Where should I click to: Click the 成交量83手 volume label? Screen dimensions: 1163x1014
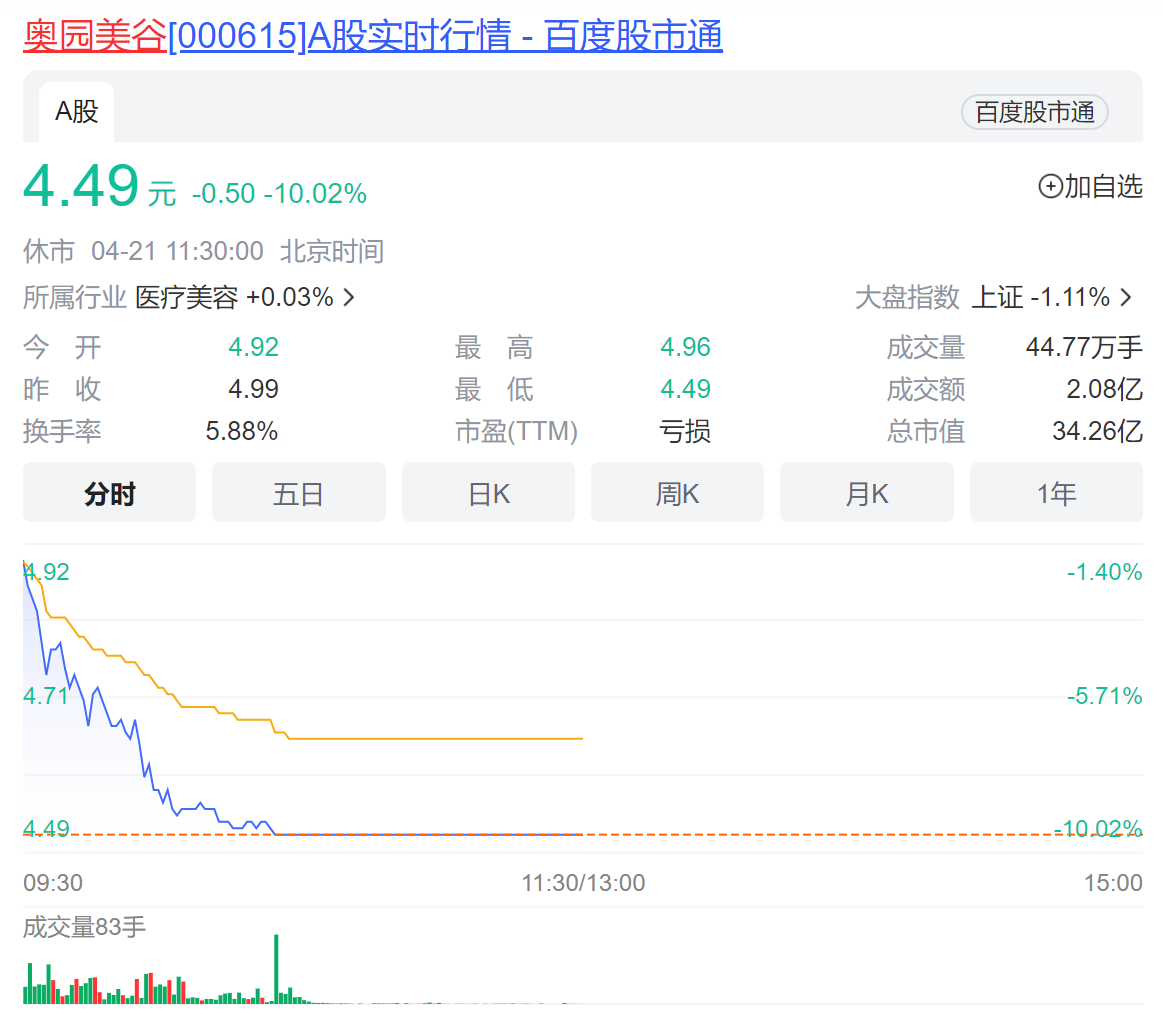[85, 927]
